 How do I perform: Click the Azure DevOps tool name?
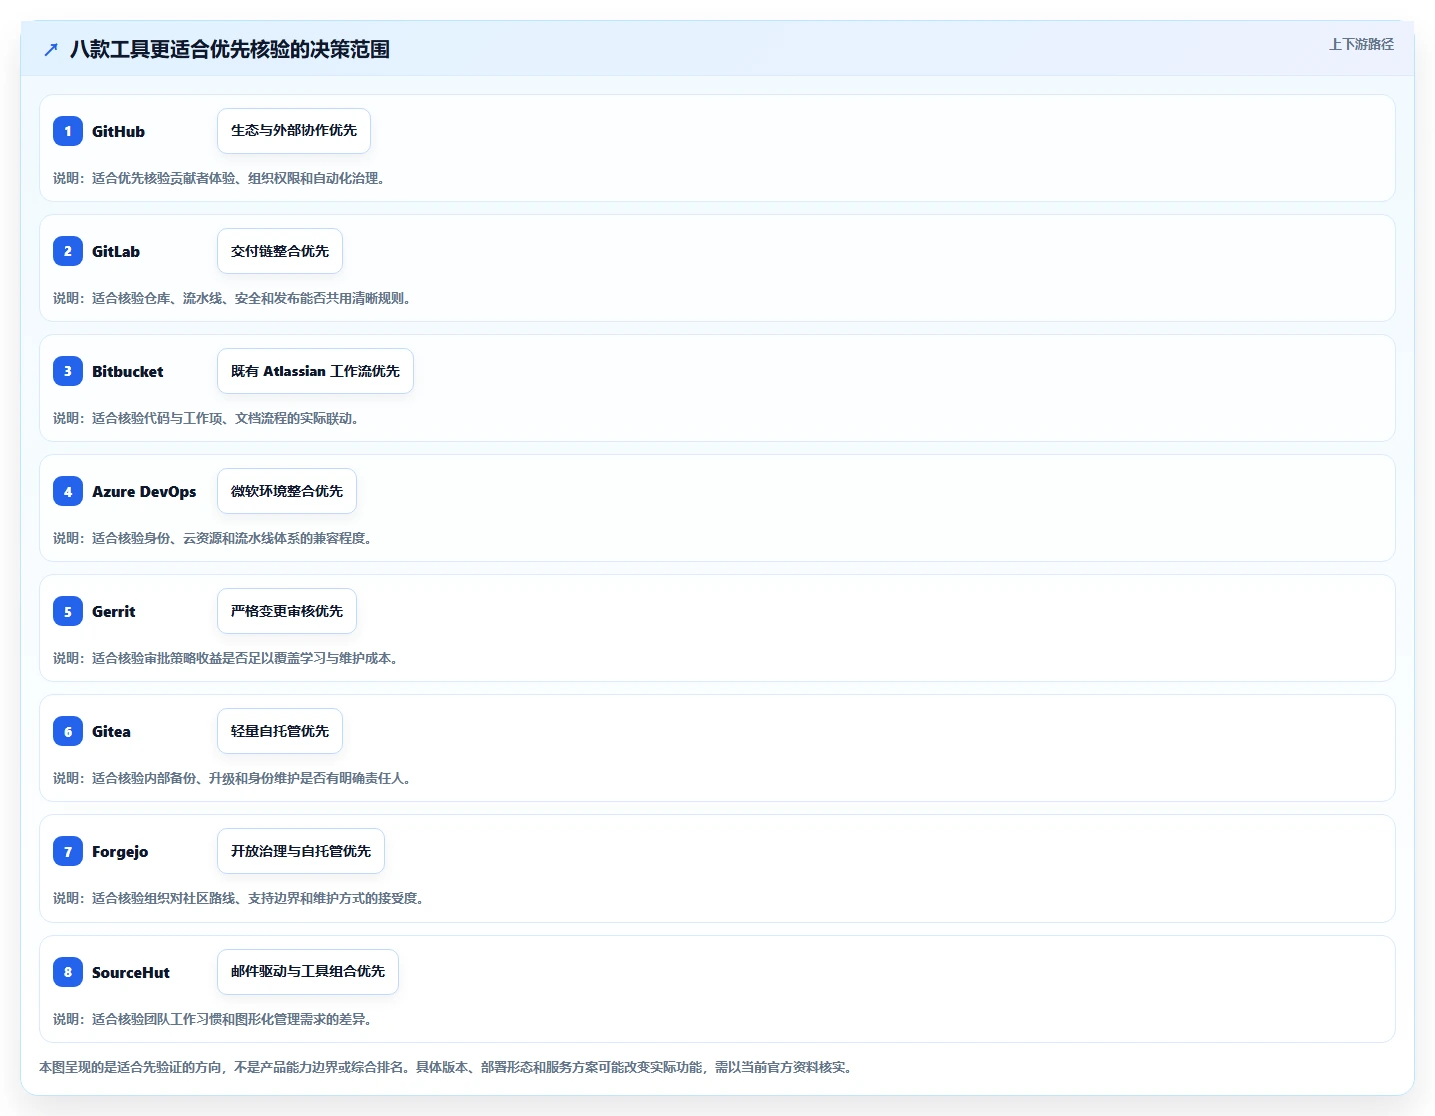click(144, 491)
